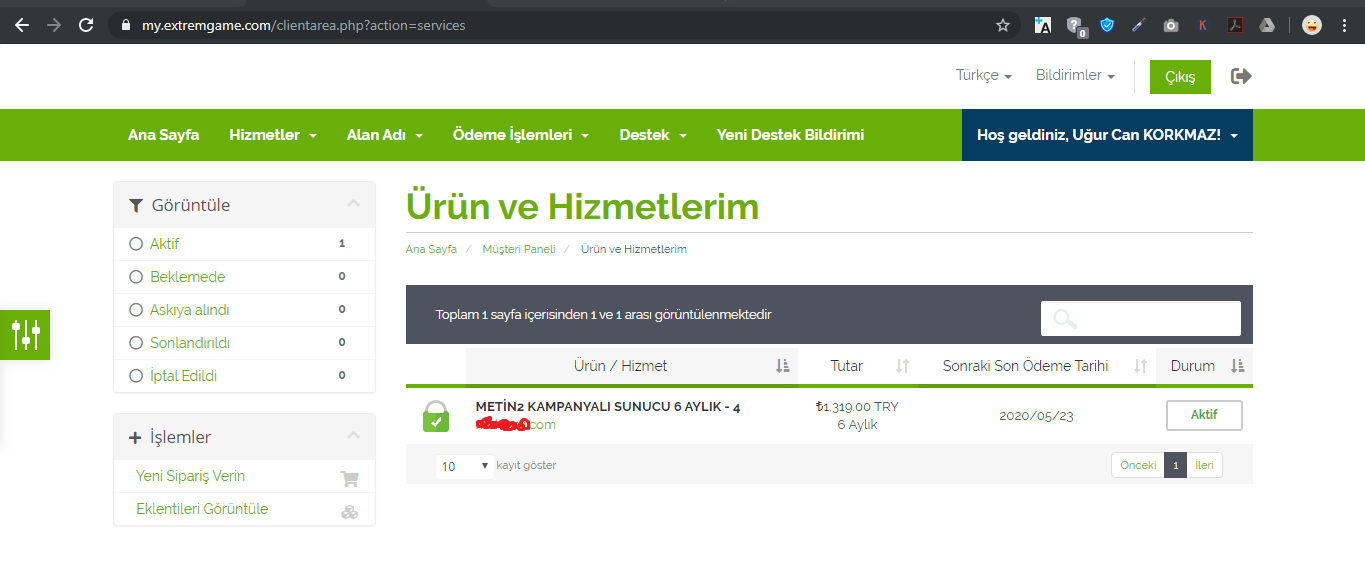Click page 1 in pagination

point(1176,465)
